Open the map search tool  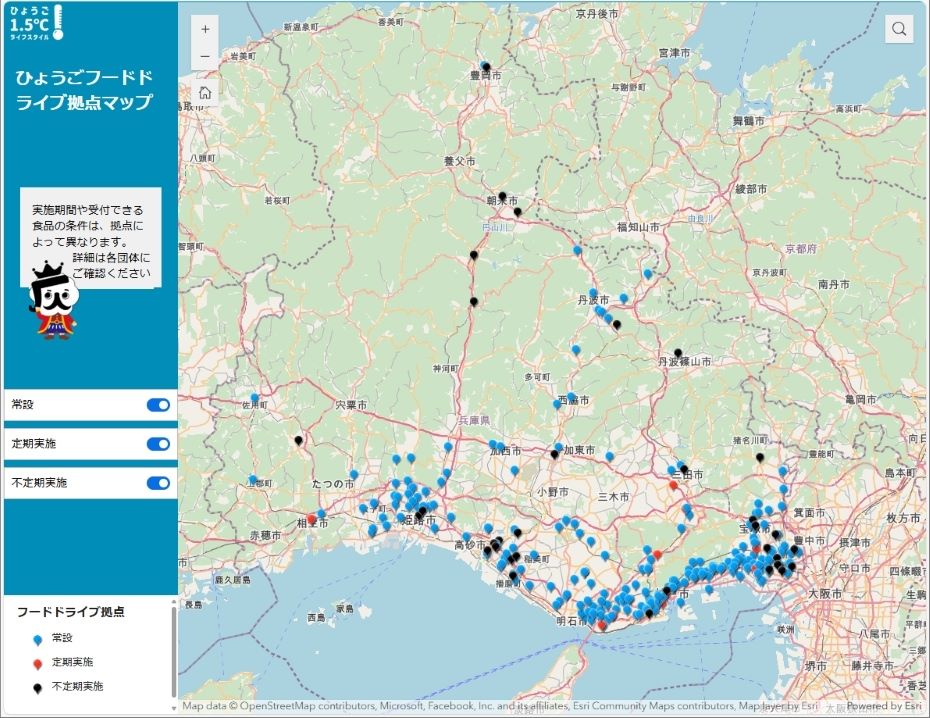pyautogui.click(x=899, y=29)
